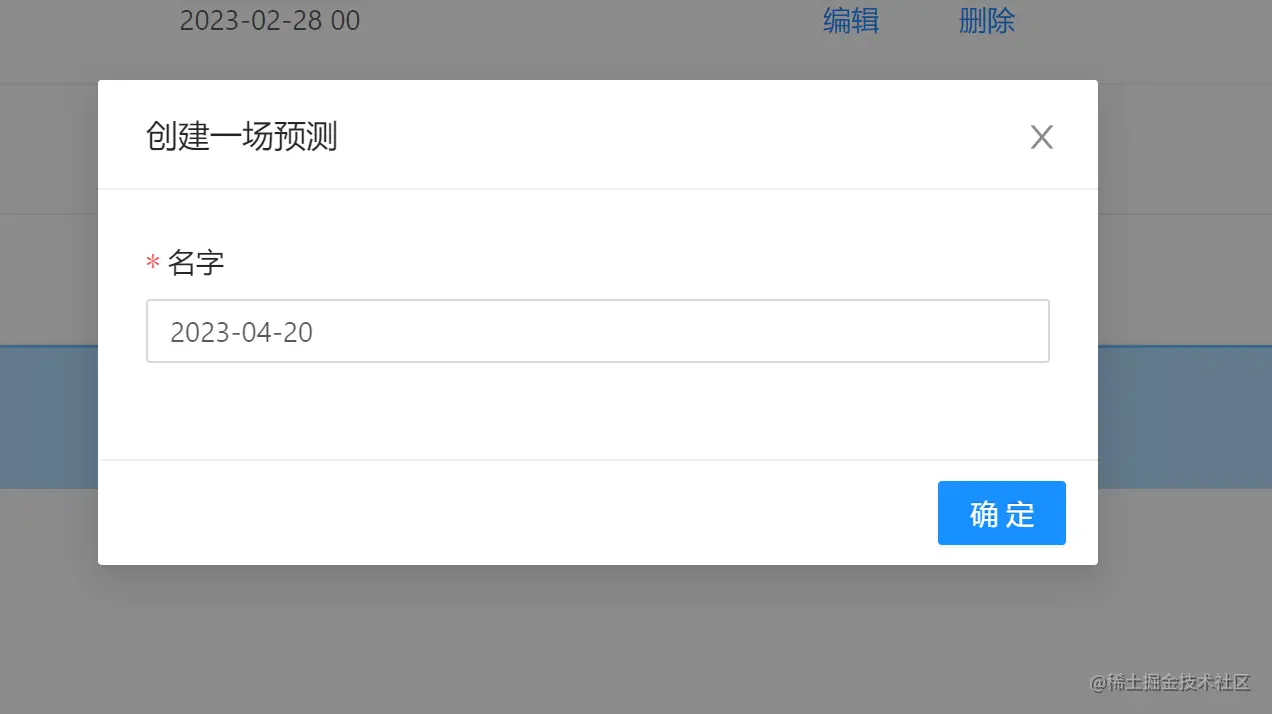Close the 创建一场预测 dialog with X
Image resolution: width=1272 pixels, height=714 pixels.
tap(1042, 138)
